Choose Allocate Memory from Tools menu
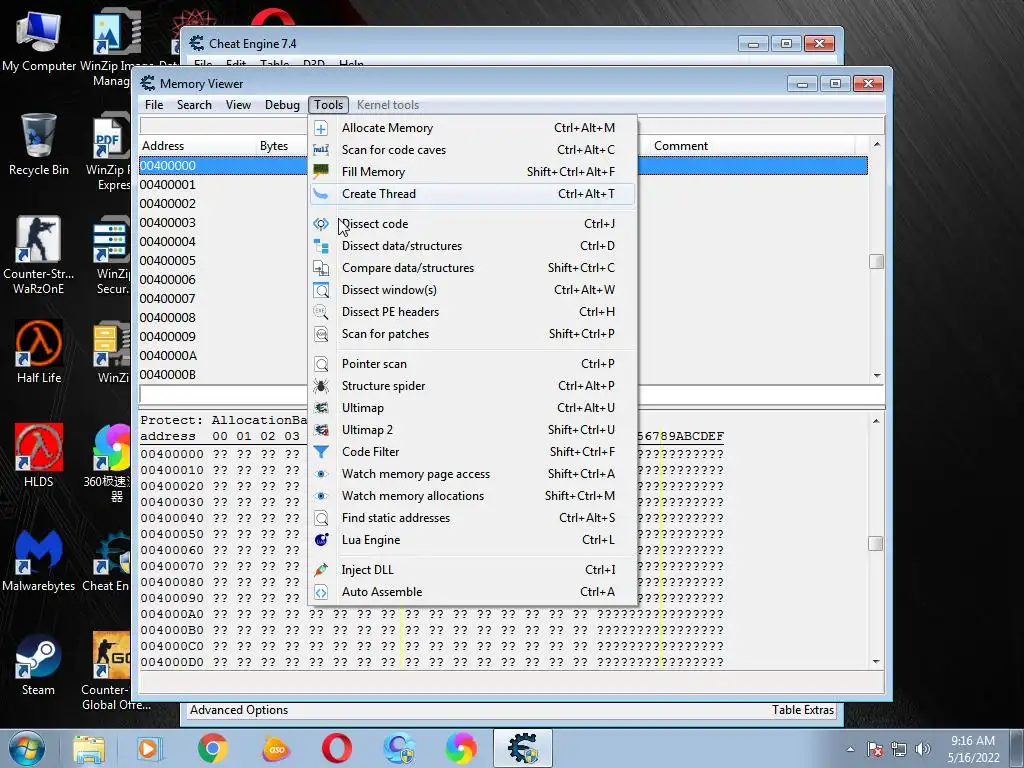This screenshot has height=768, width=1024. [x=472, y=128]
